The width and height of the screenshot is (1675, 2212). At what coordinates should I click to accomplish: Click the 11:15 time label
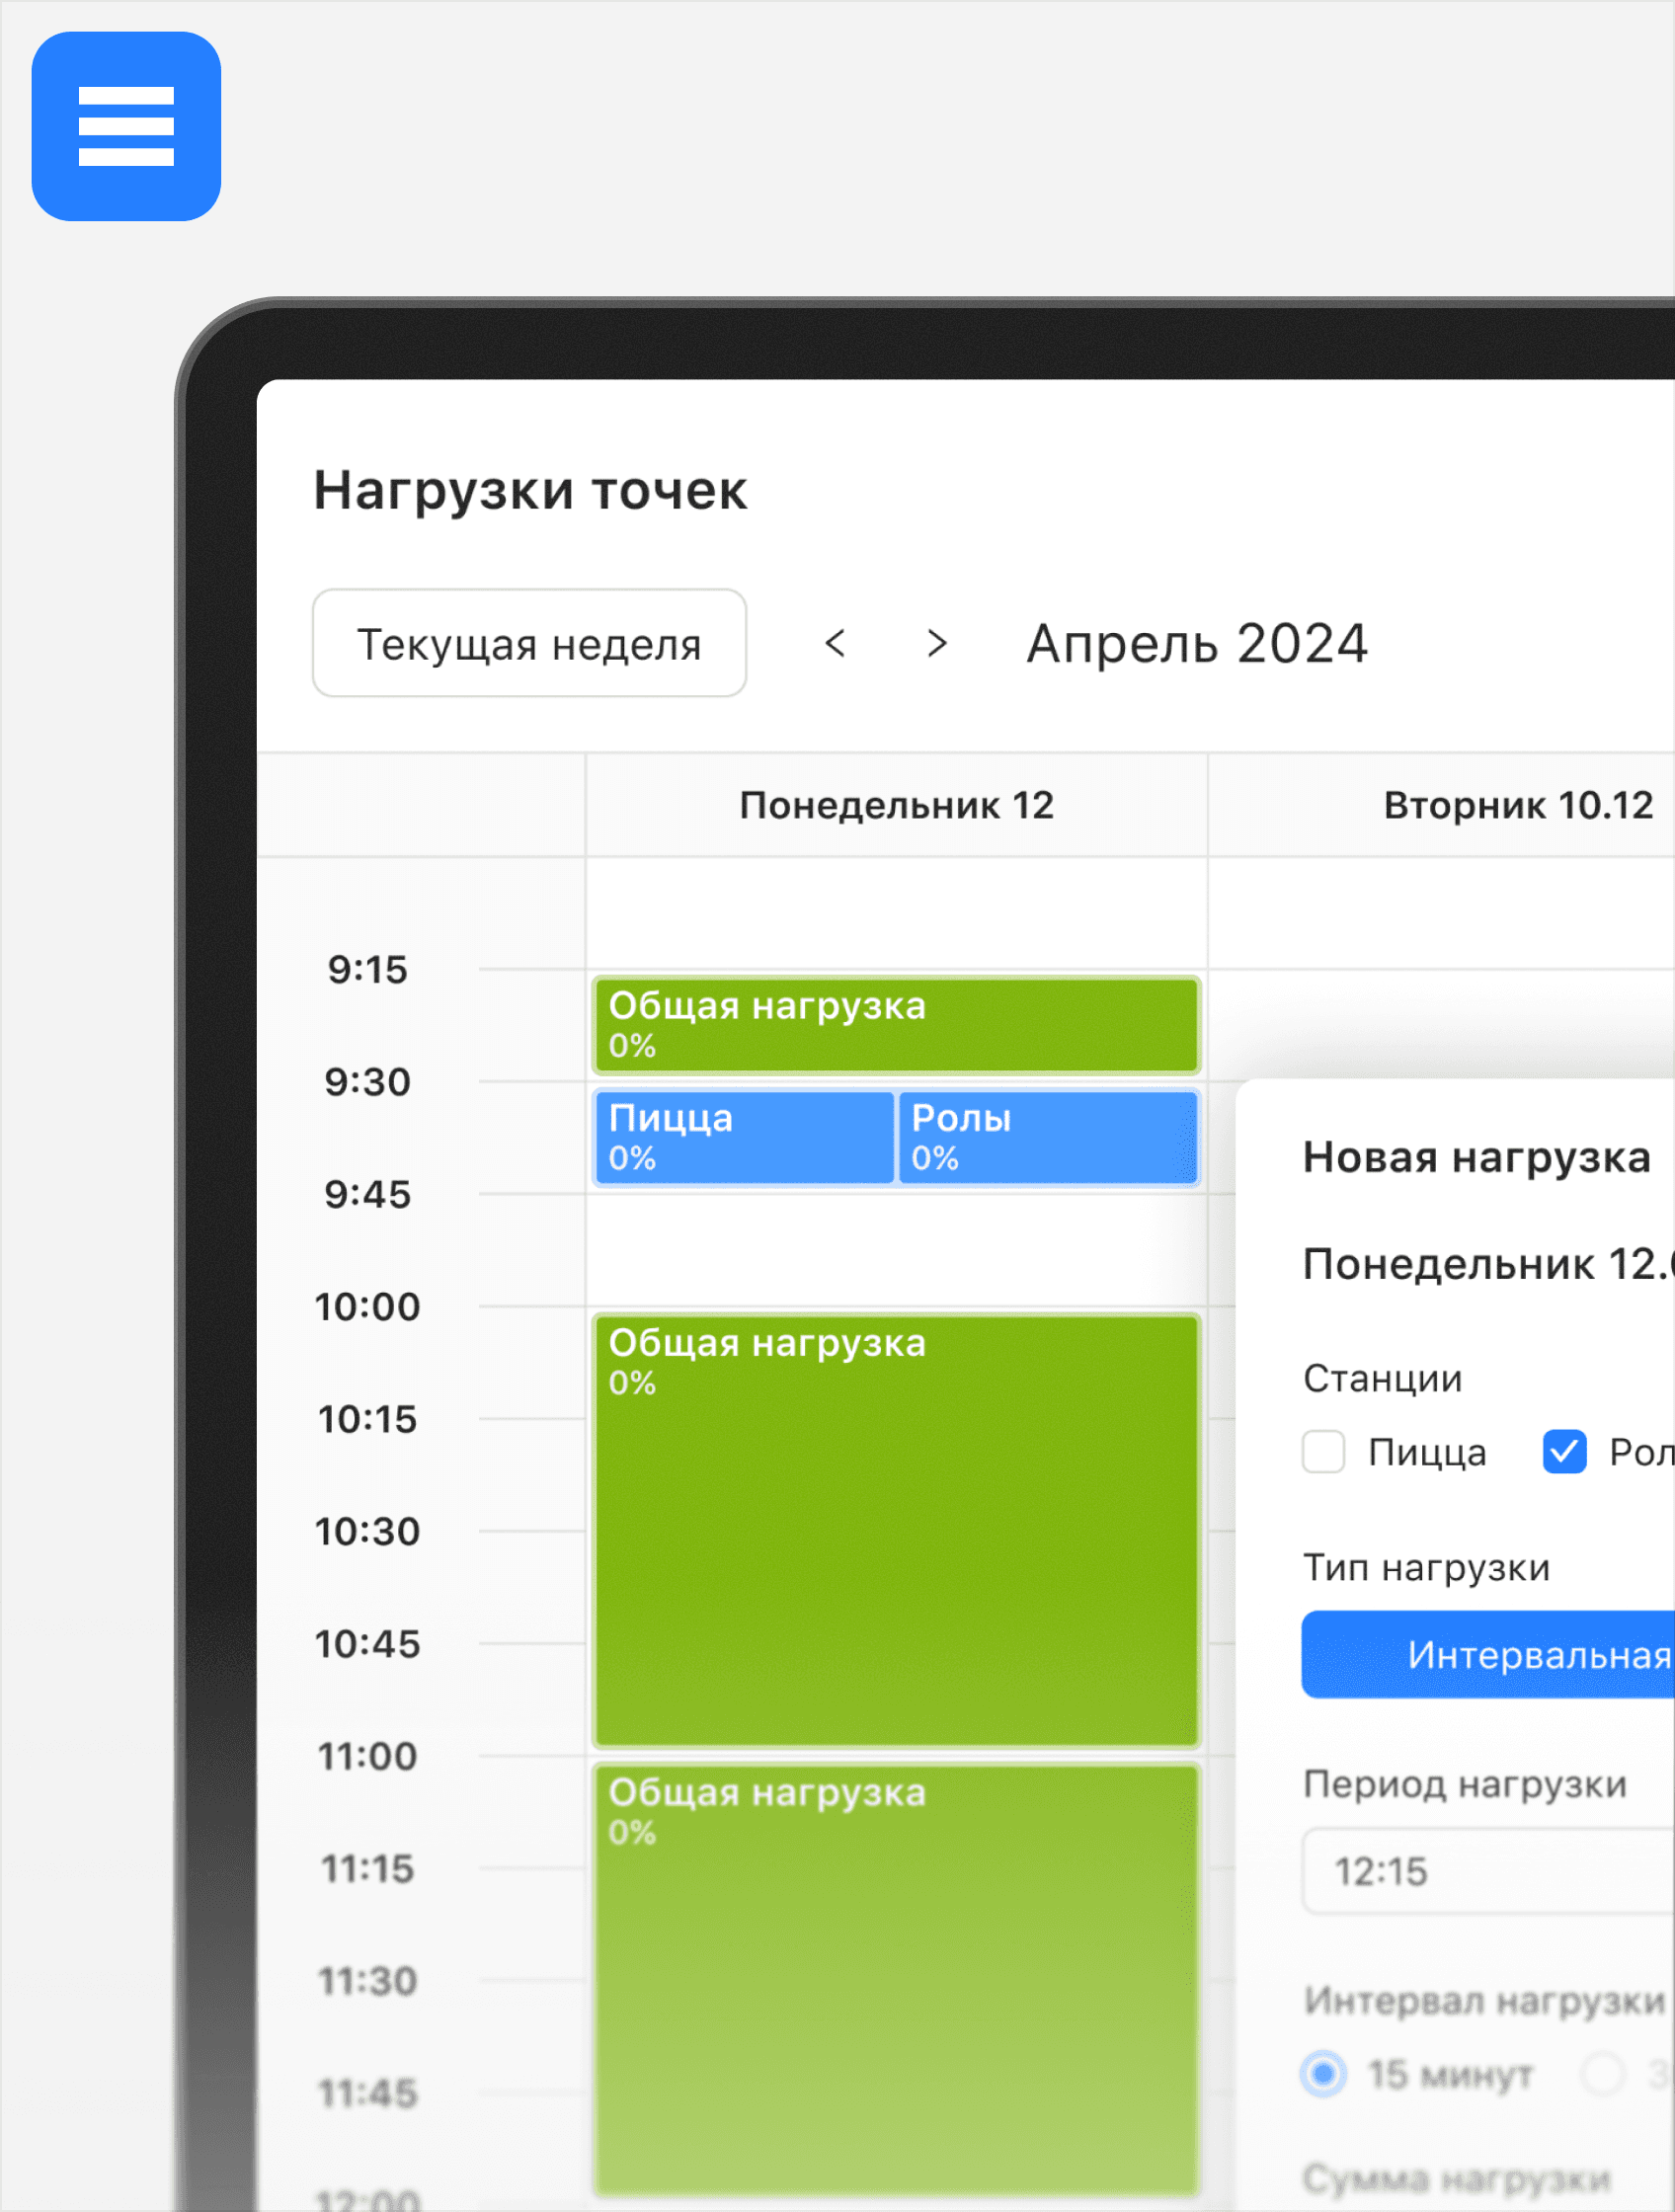(368, 1869)
